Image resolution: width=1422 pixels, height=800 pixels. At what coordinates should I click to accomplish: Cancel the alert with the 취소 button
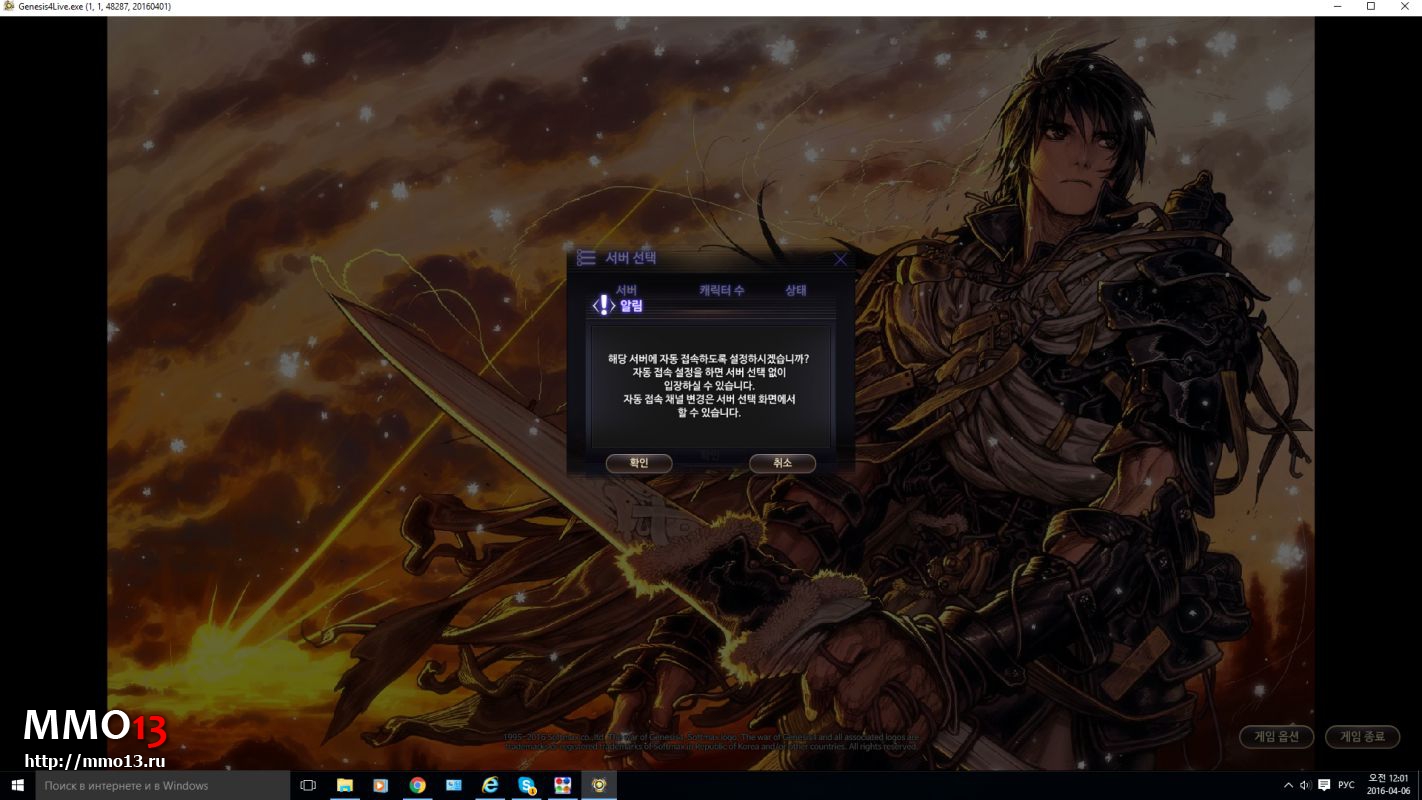click(x=782, y=463)
